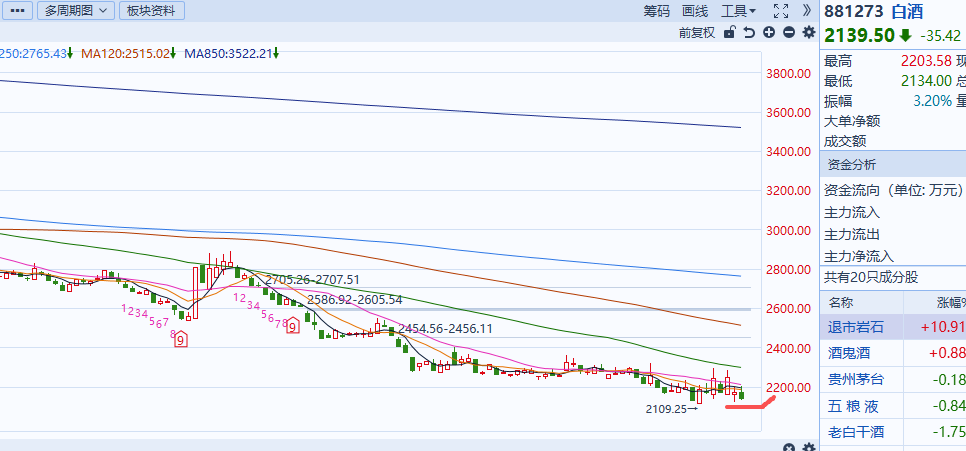Image resolution: width=966 pixels, height=451 pixels.
Task: Expand the 工具 tools dropdown
Action: pos(739,10)
